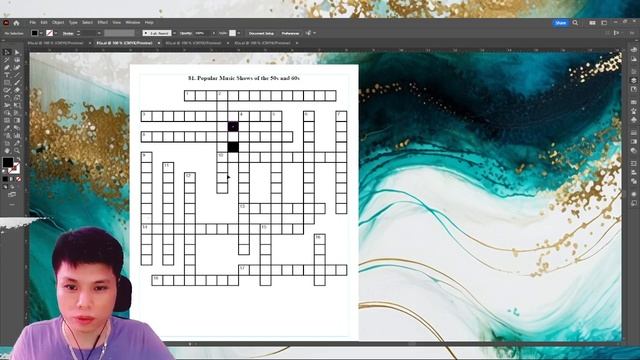Adjust the stroke weight stepper arrows
640x360 pixels.
tap(78, 33)
